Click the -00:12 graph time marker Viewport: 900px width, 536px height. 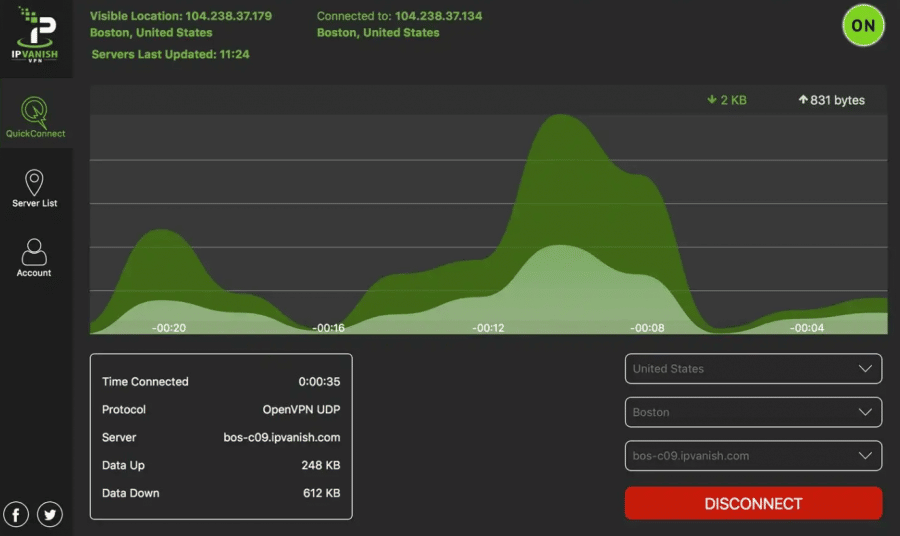[488, 328]
